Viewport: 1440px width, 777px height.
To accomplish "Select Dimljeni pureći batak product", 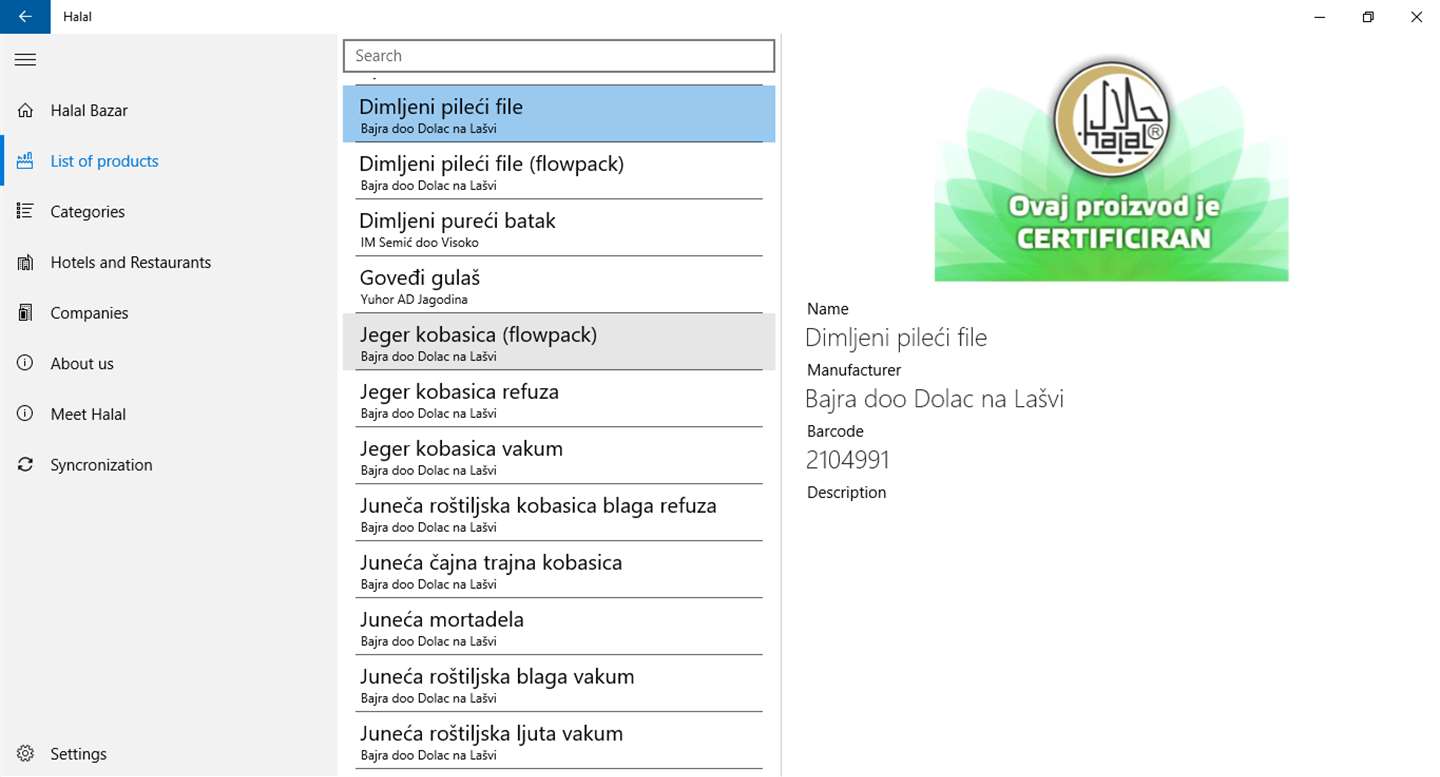I will pos(559,228).
